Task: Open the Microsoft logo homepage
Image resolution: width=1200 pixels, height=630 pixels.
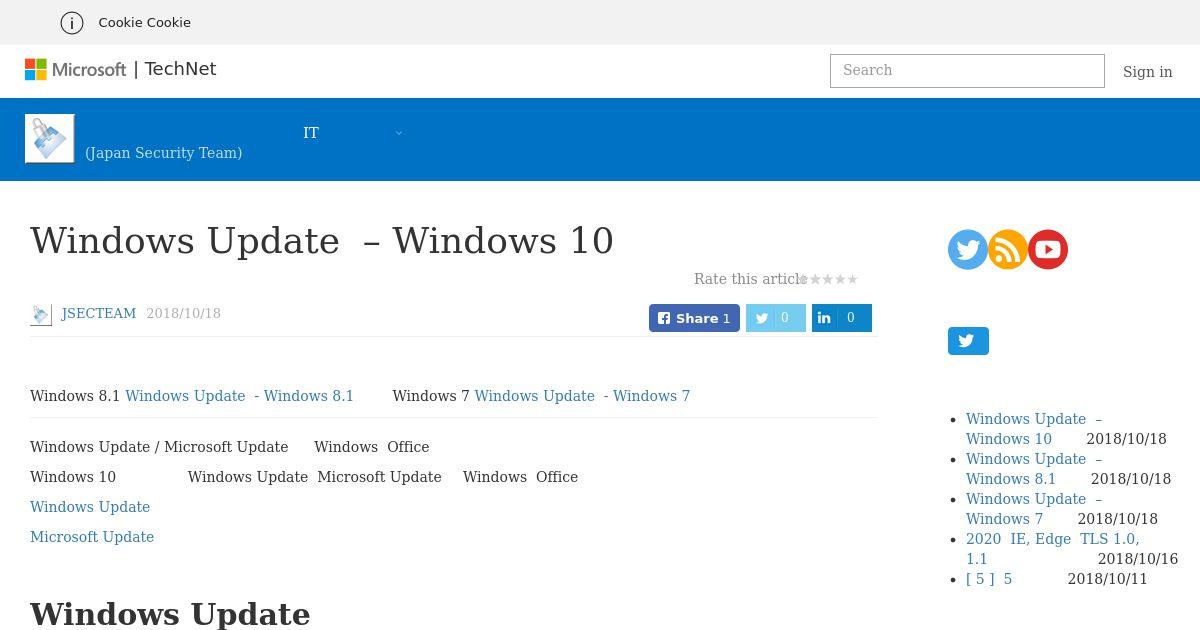Action: coord(76,69)
